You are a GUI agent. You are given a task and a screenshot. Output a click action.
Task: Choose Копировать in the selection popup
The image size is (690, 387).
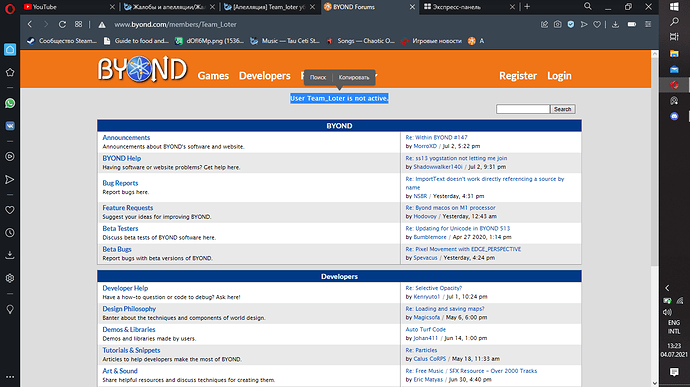(x=354, y=77)
